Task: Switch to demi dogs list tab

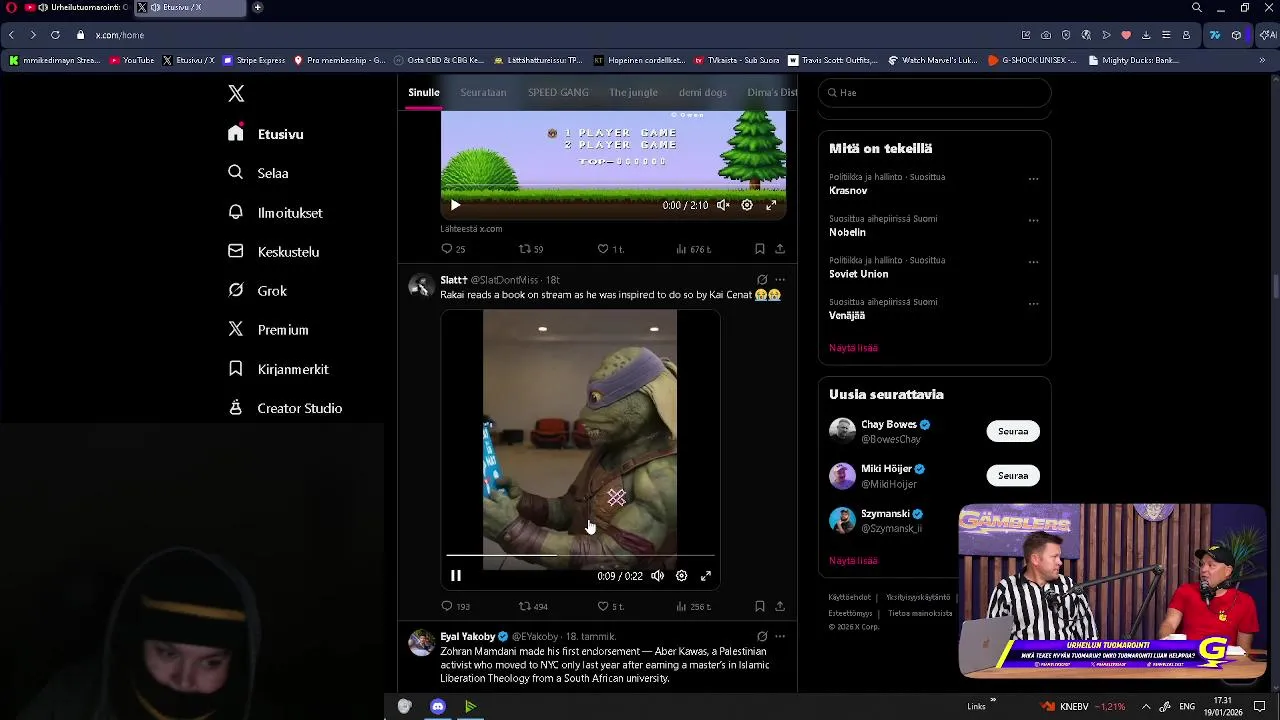Action: pyautogui.click(x=703, y=92)
